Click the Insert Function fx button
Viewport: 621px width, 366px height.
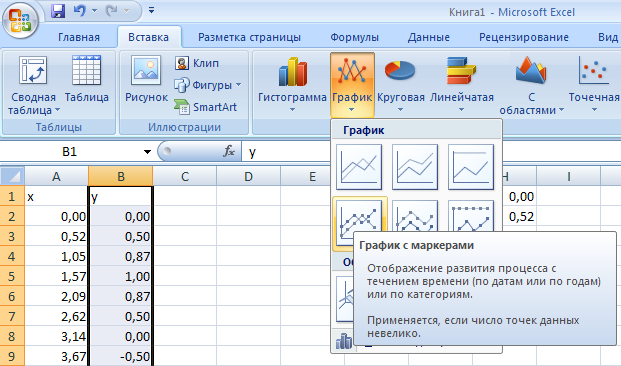pos(229,151)
